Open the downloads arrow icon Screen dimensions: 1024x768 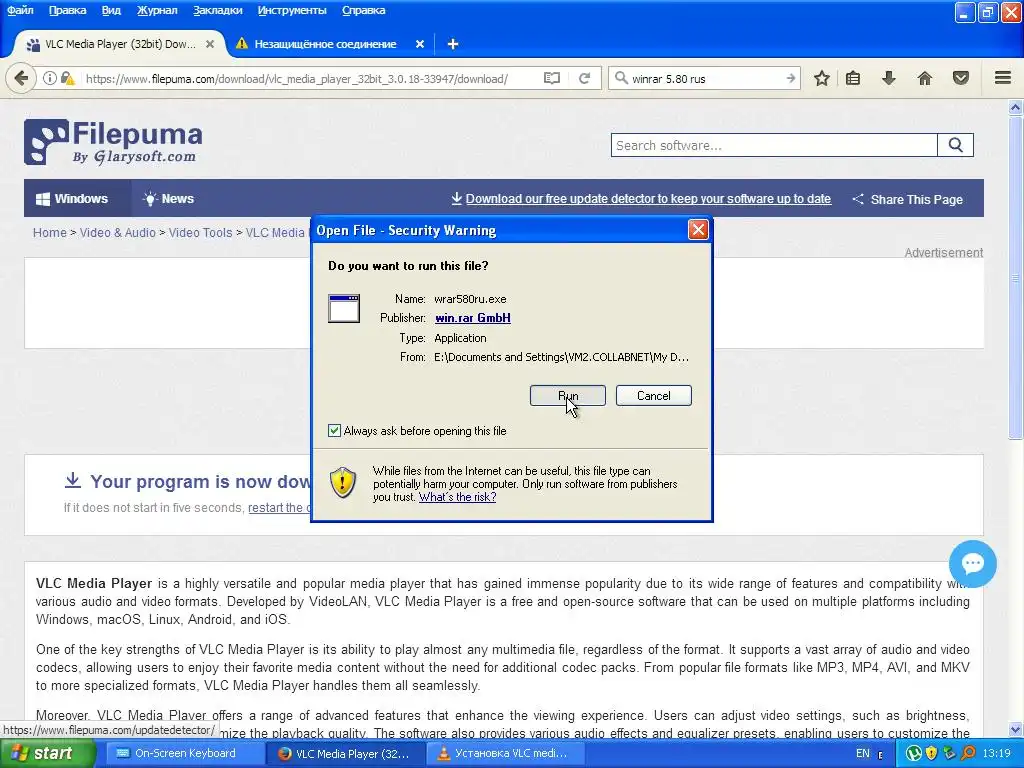point(889,79)
